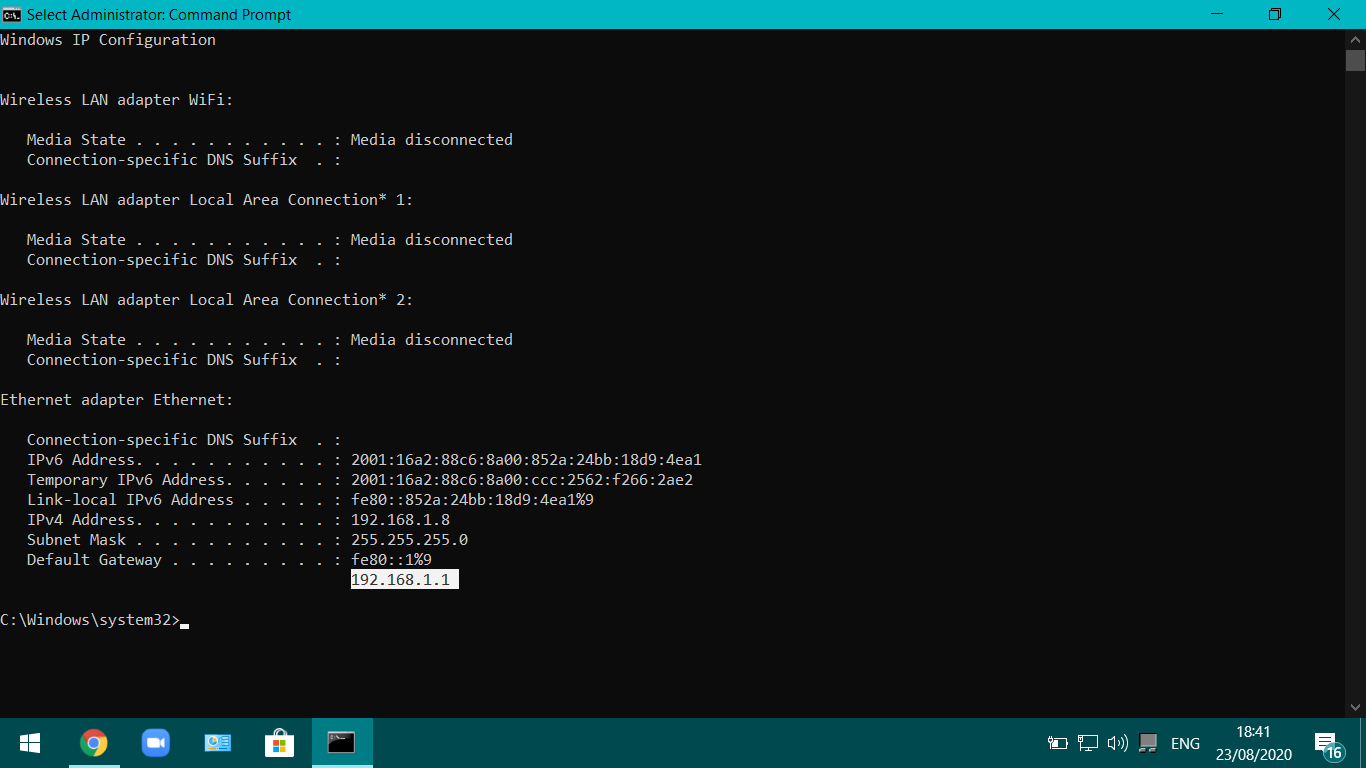Click the highlighted 192.168.1.1 gateway address
The image size is (1366, 768).
(404, 580)
